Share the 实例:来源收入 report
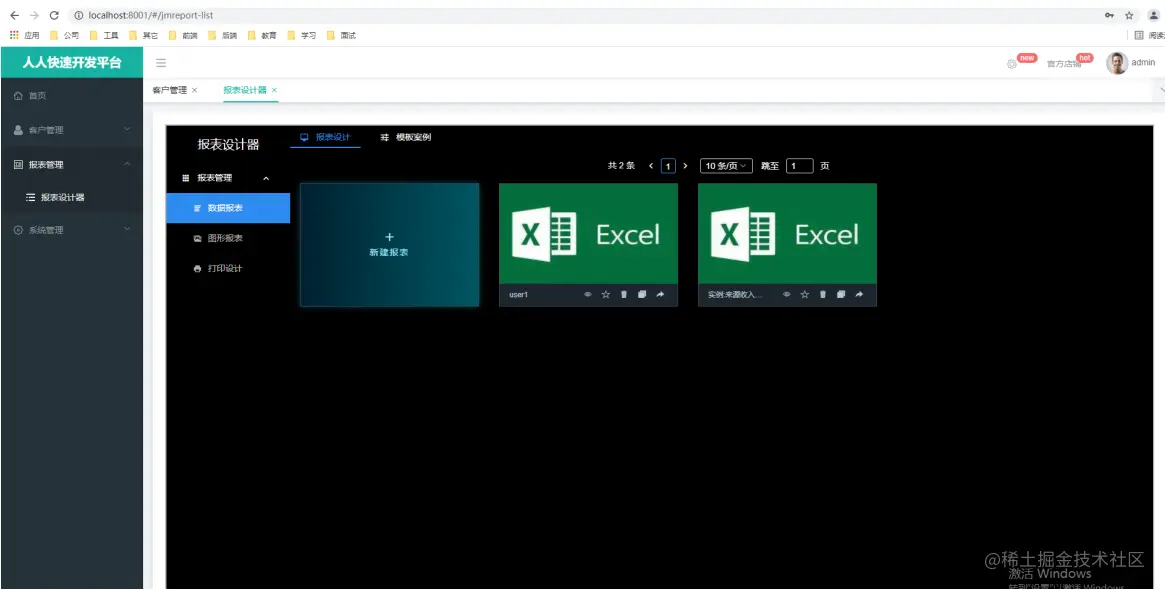Screen dimensions: 1165x590 [x=859, y=295]
